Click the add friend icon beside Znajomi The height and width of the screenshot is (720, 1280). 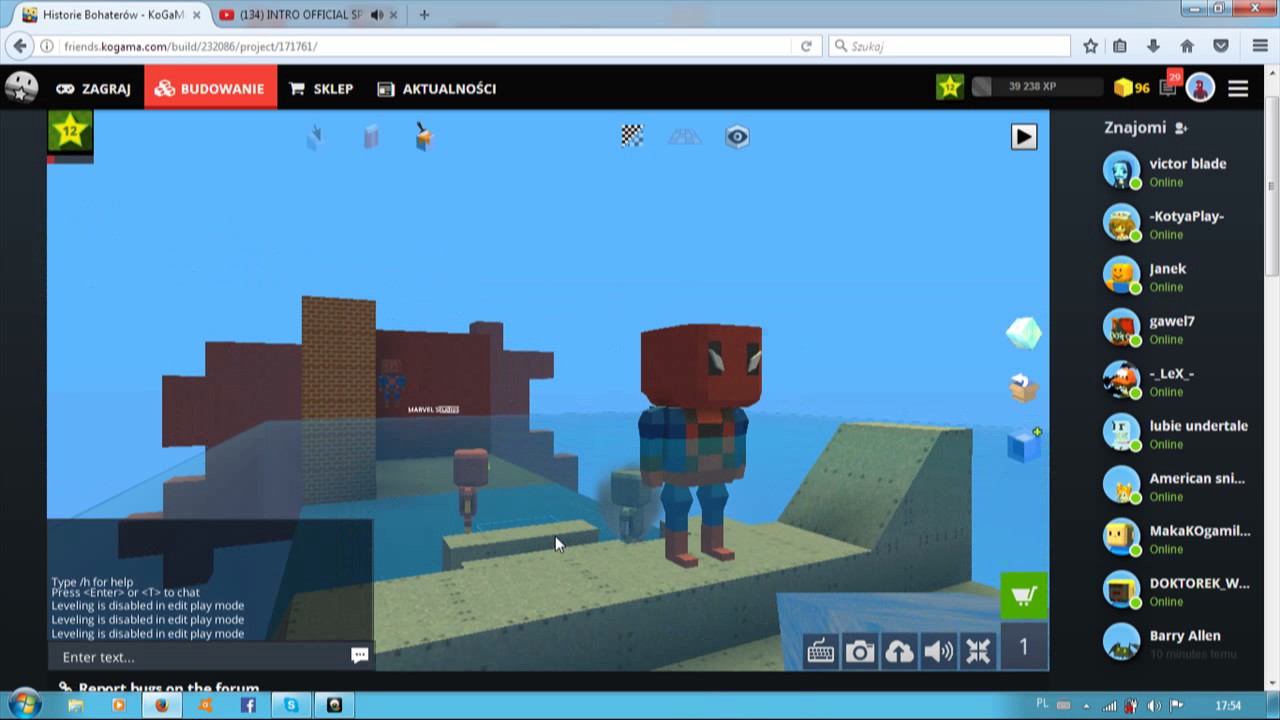1181,128
